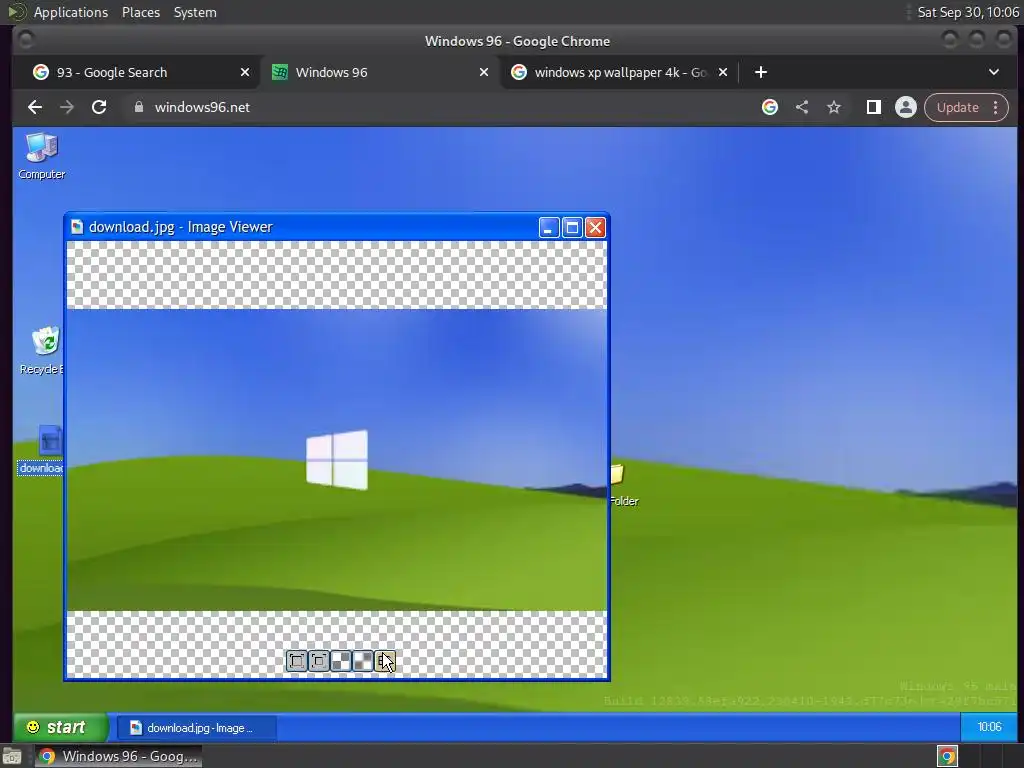
Task: Click the Sat Sep 30 clock in panel
Action: pyautogui.click(x=968, y=12)
